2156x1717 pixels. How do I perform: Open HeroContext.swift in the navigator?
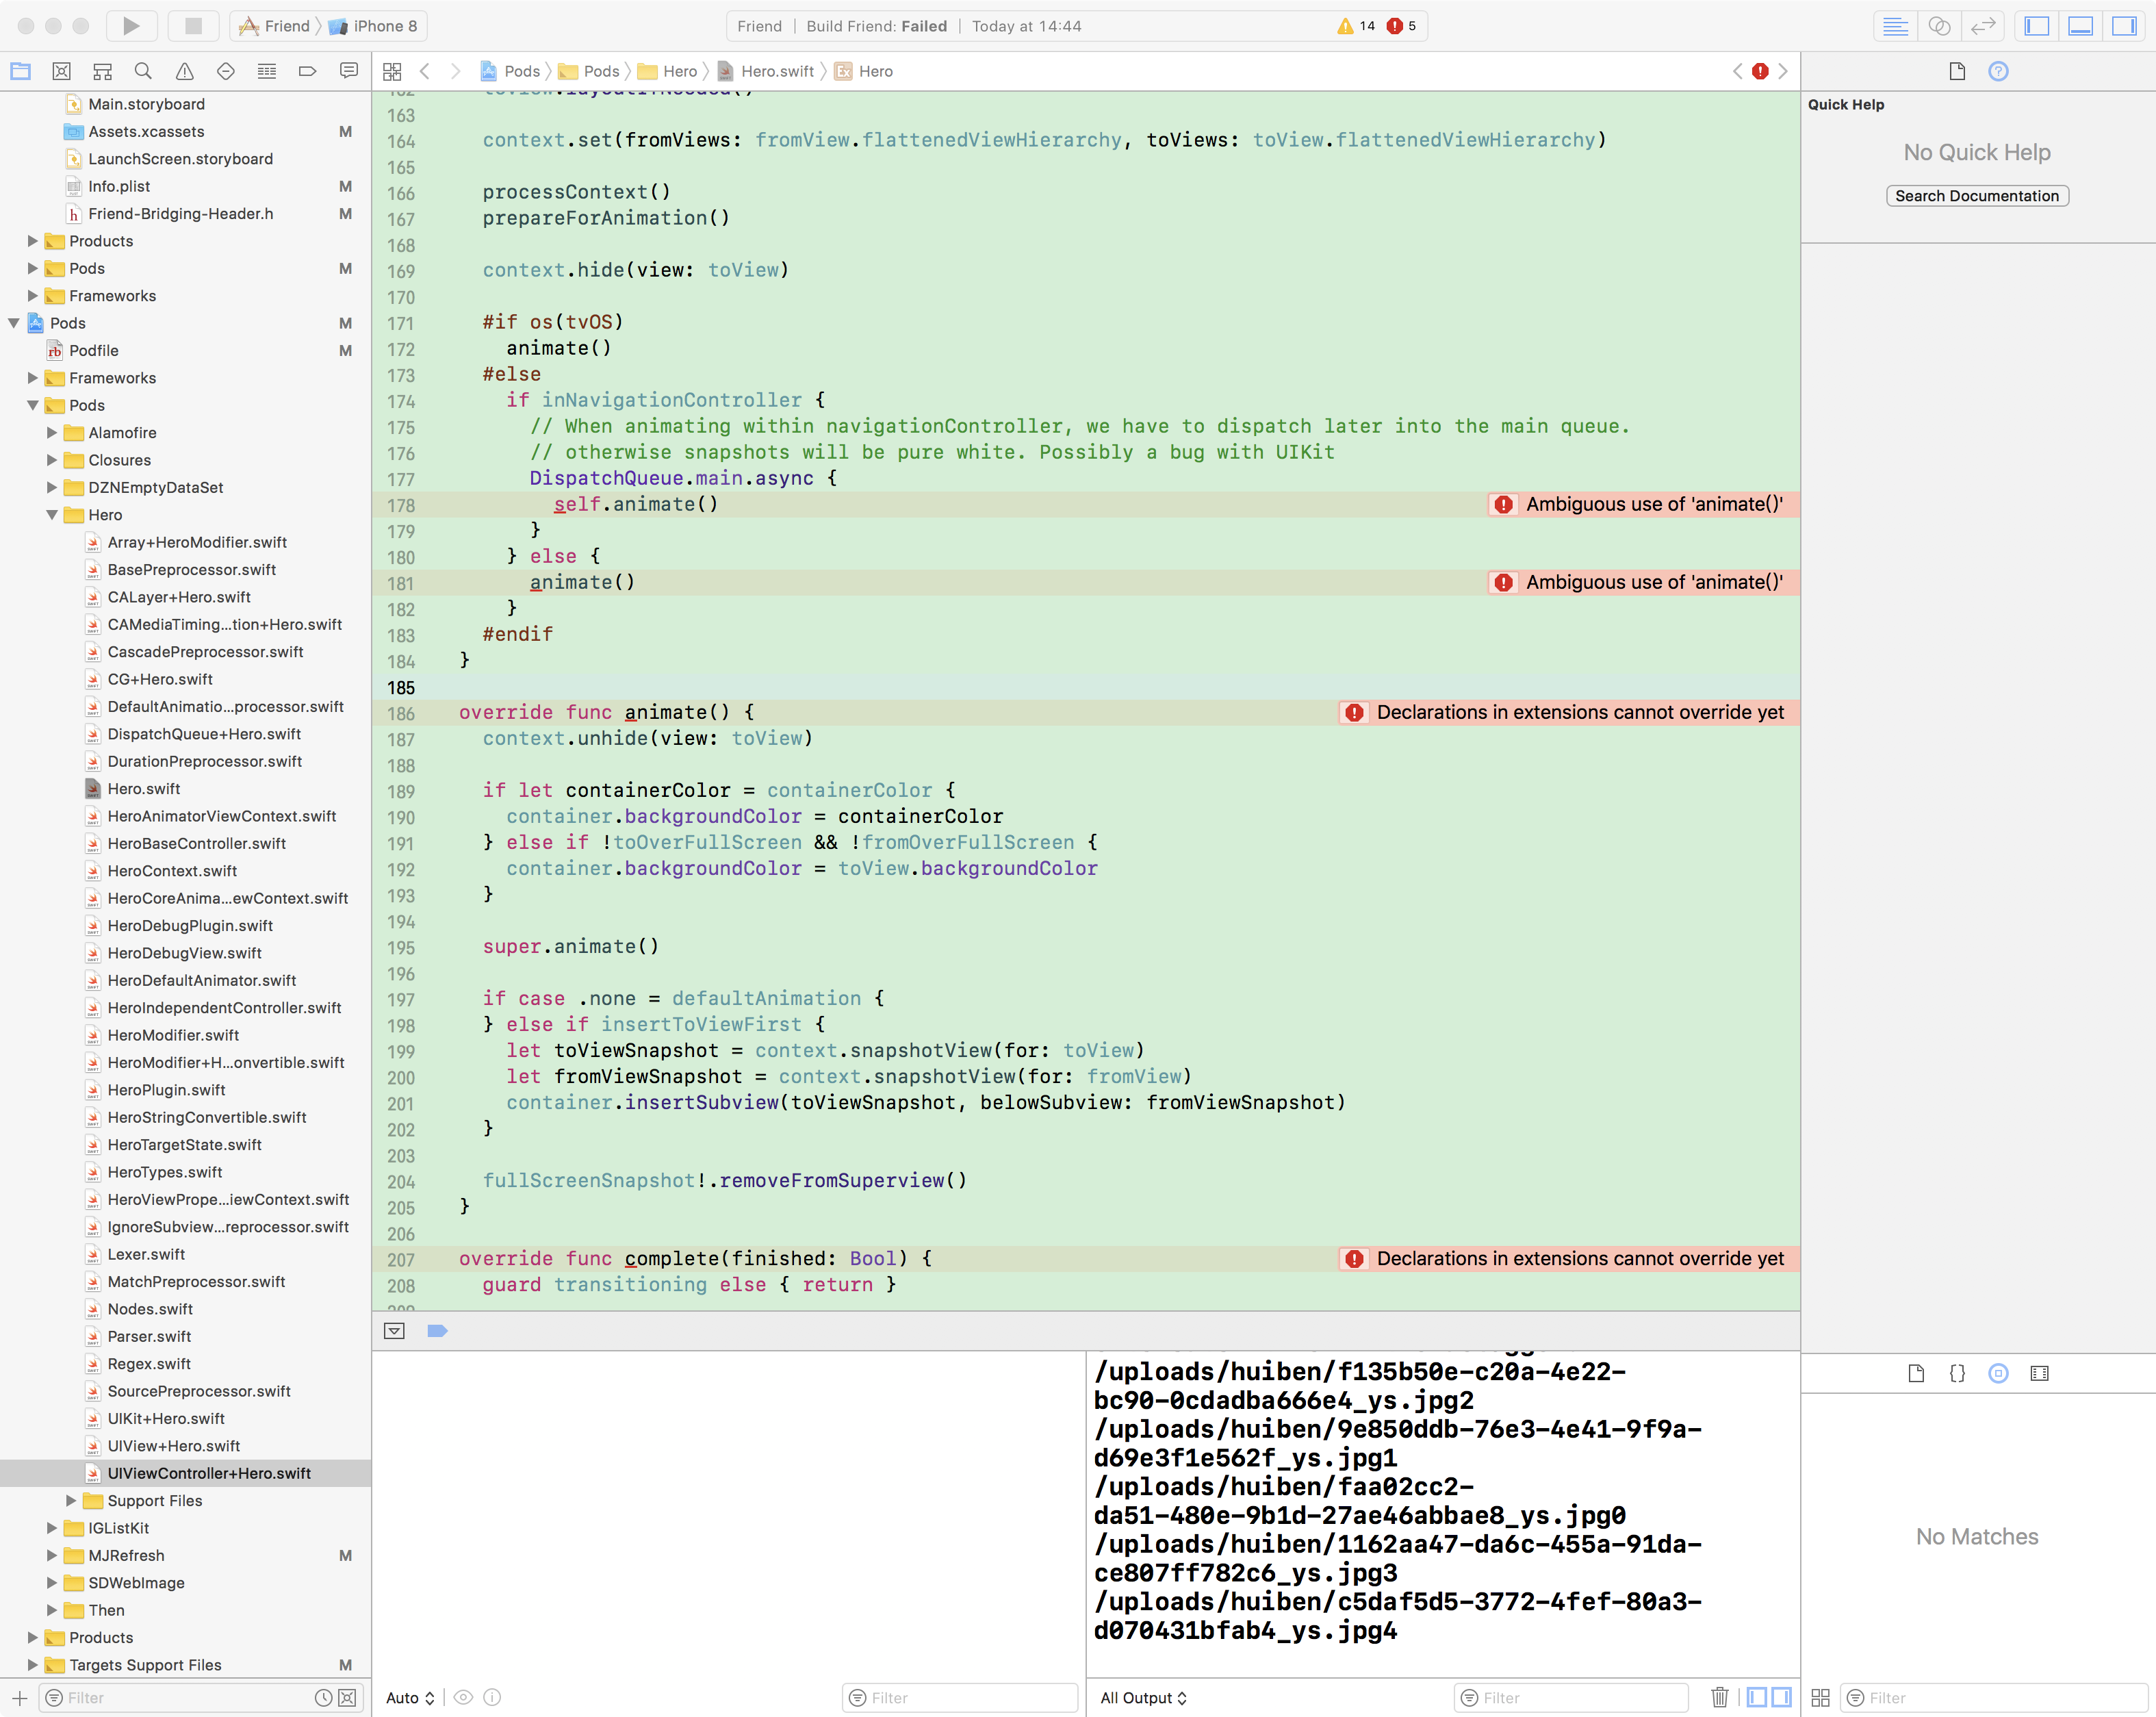(x=172, y=871)
